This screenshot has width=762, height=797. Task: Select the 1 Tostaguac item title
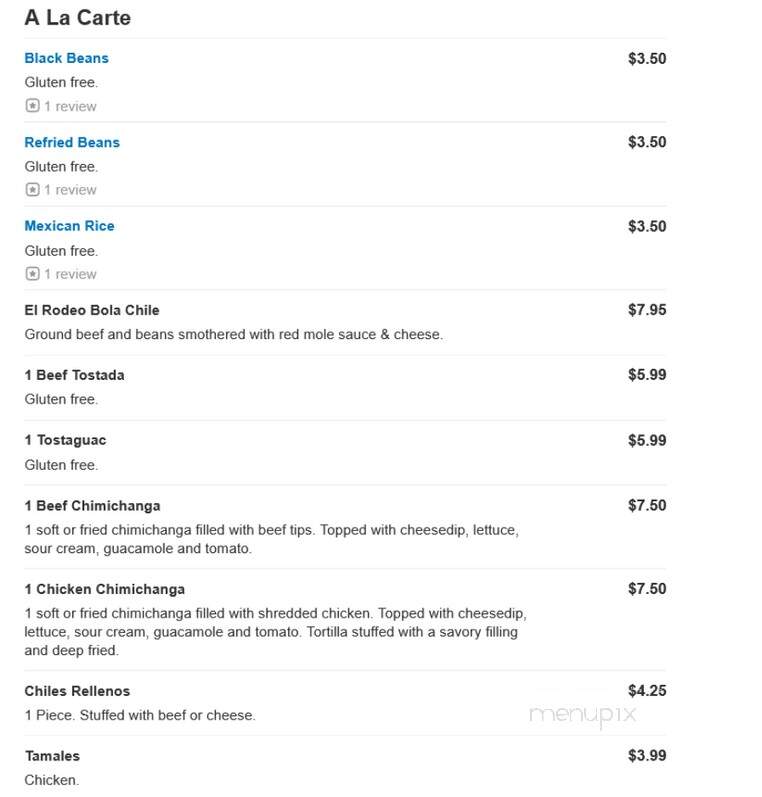click(66, 440)
